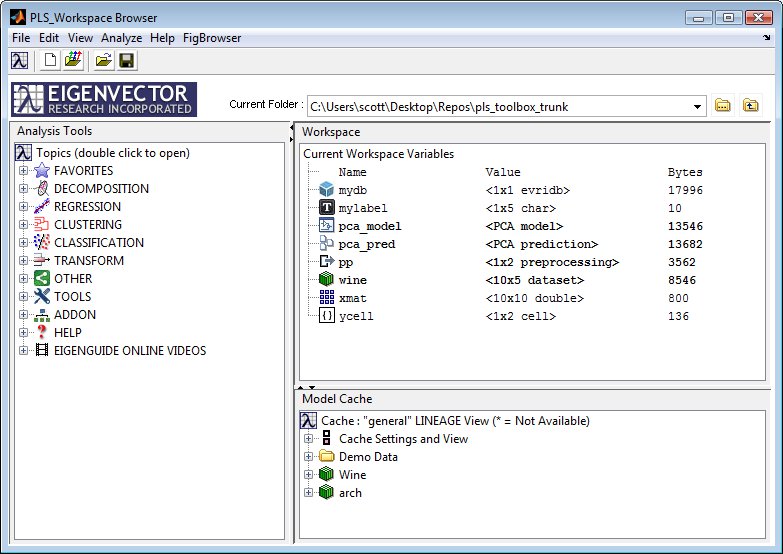Select the EIGENGUIDE ONLINE VIDEOS item
This screenshot has width=783, height=554.
coord(130,351)
